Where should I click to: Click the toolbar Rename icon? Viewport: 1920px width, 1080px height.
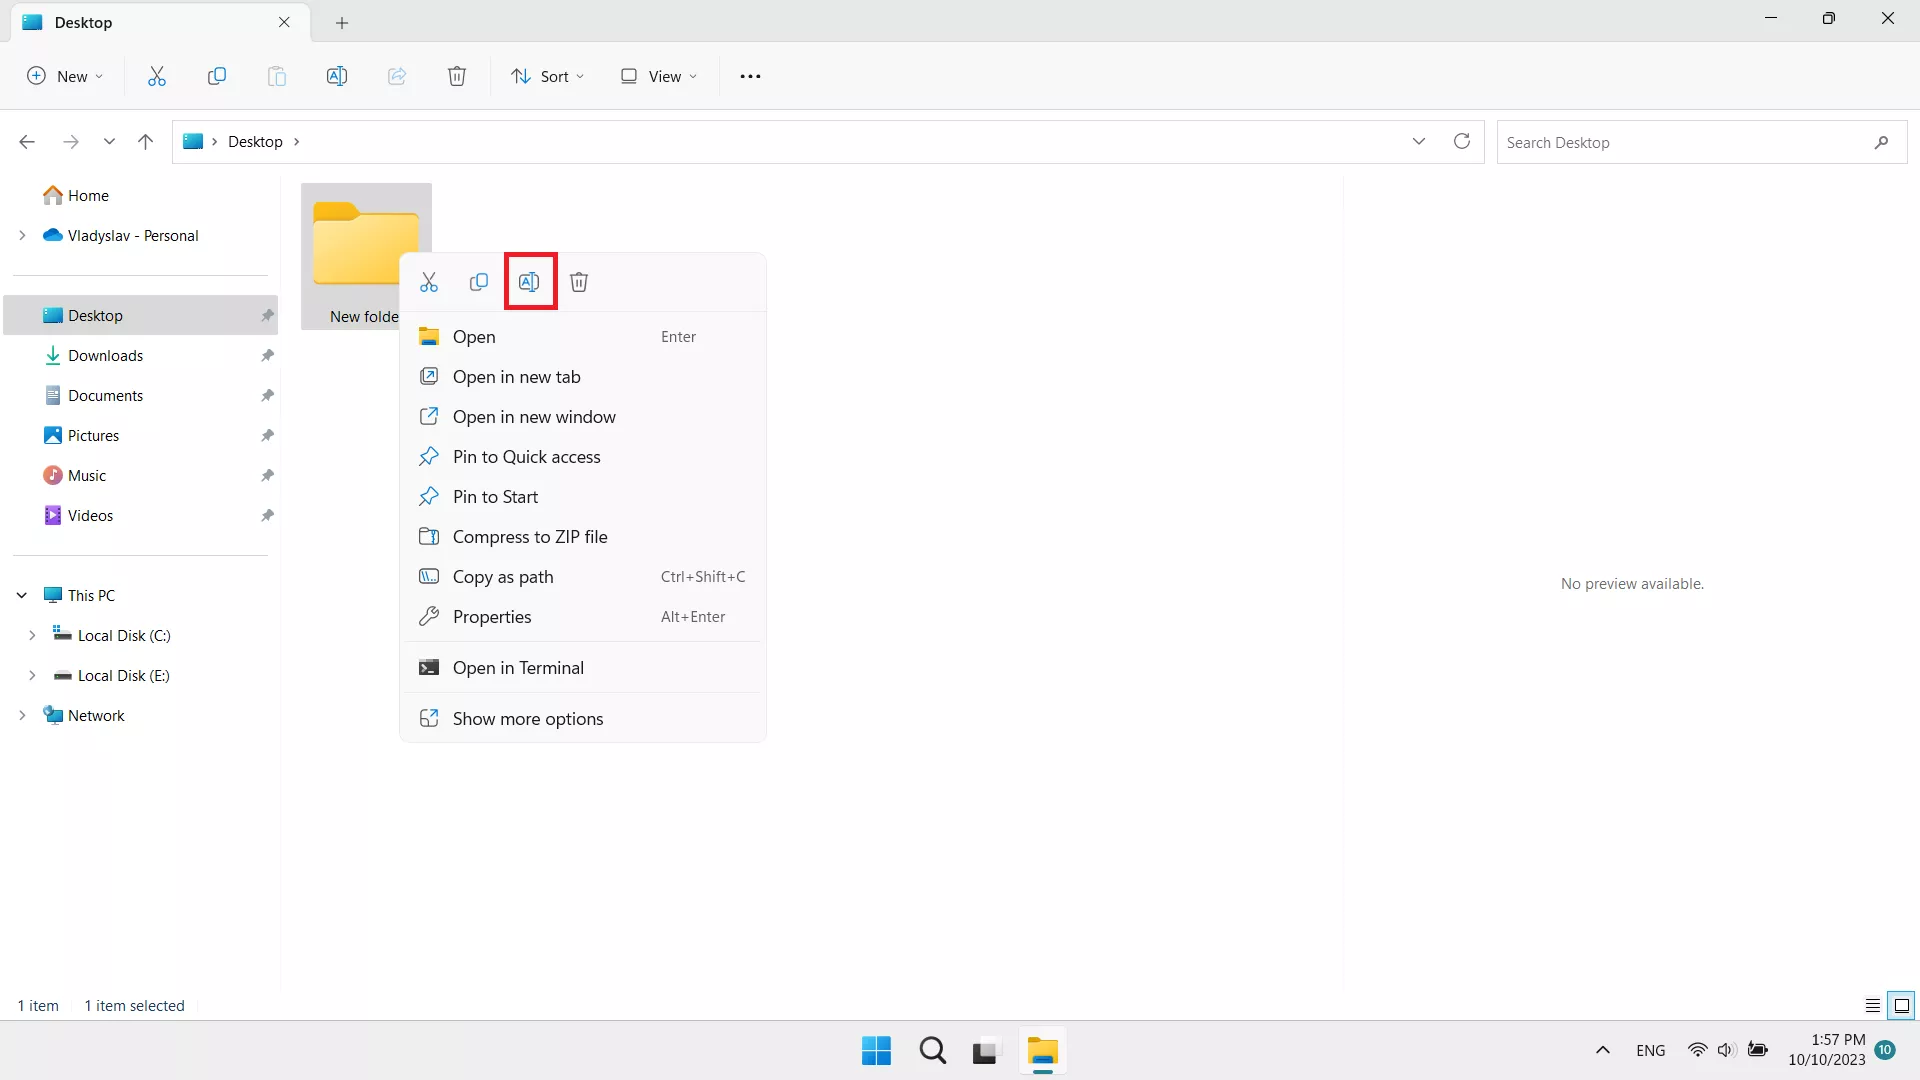(337, 76)
